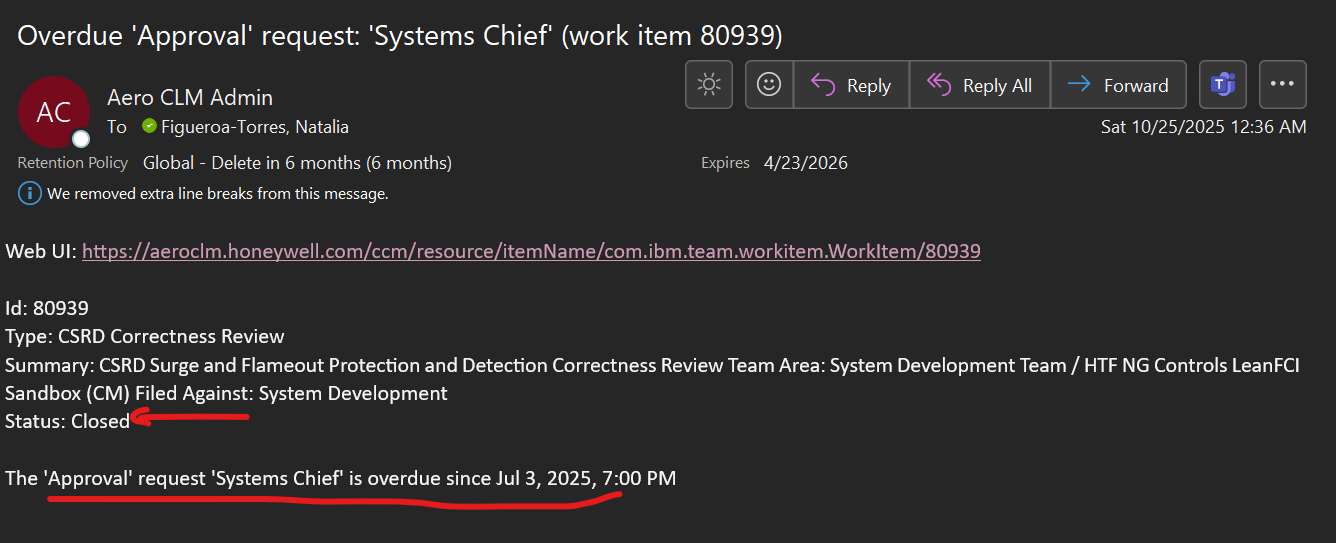Share message to Teams using Teams icon

point(1222,85)
